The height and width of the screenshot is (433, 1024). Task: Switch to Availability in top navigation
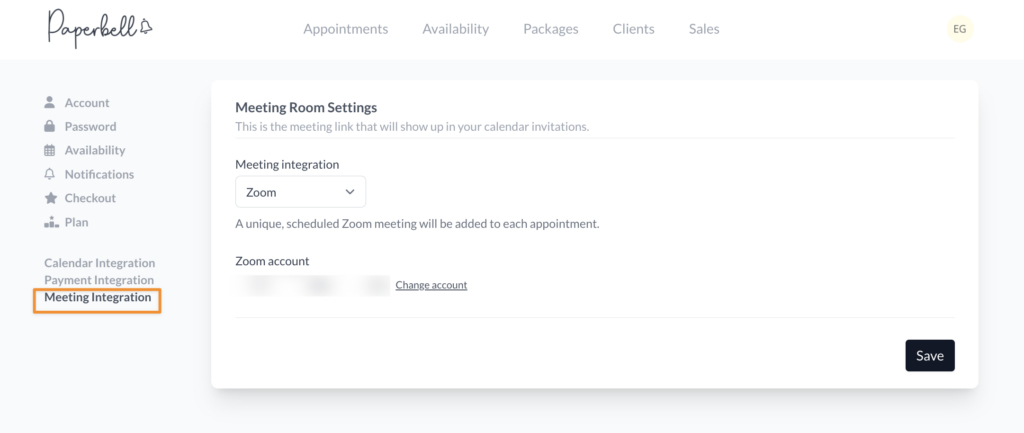pyautogui.click(x=455, y=29)
